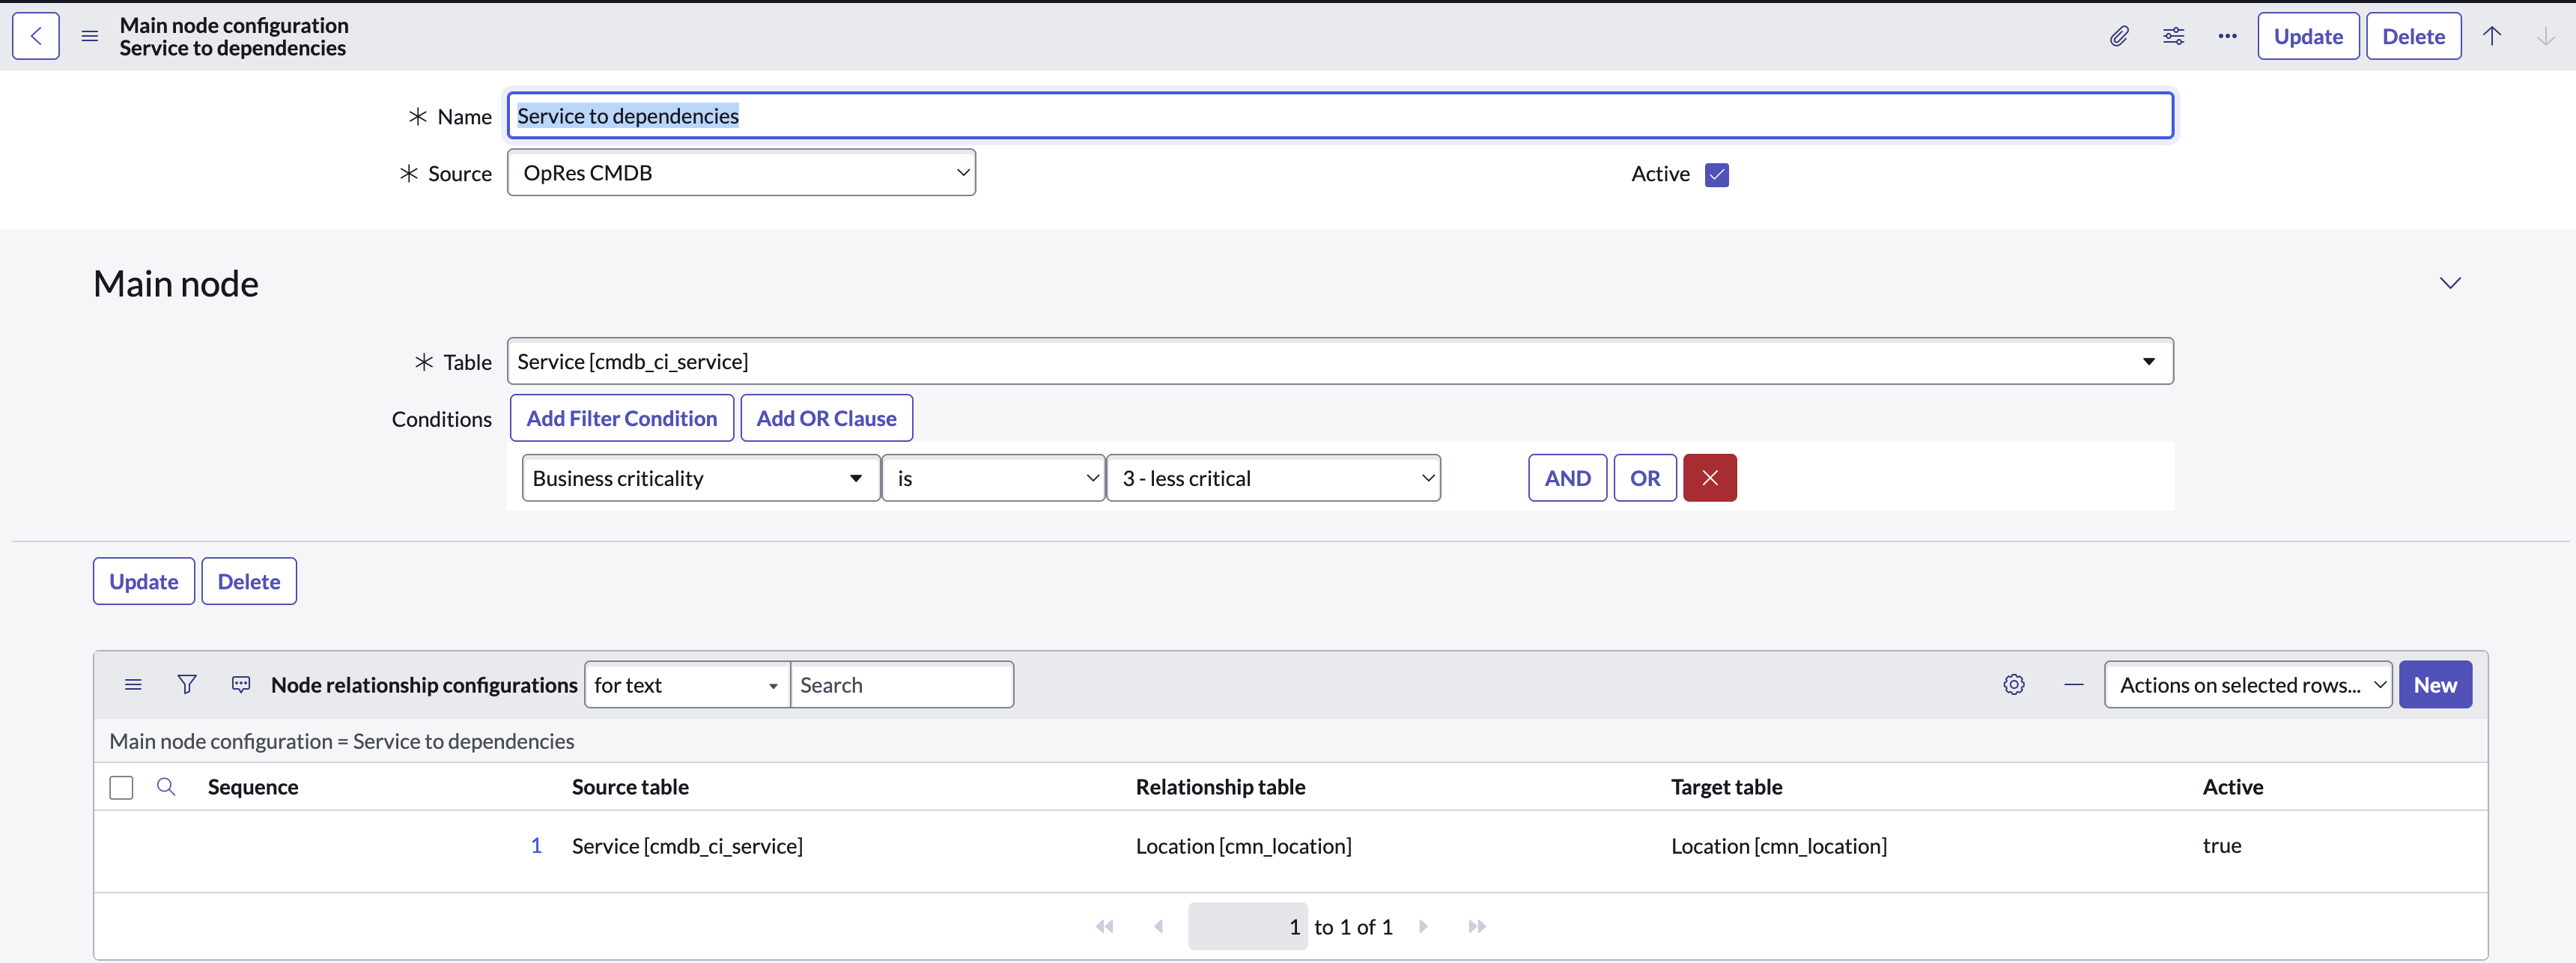This screenshot has height=963, width=2576.
Task: Click Add OR Clause button
Action: click(826, 418)
